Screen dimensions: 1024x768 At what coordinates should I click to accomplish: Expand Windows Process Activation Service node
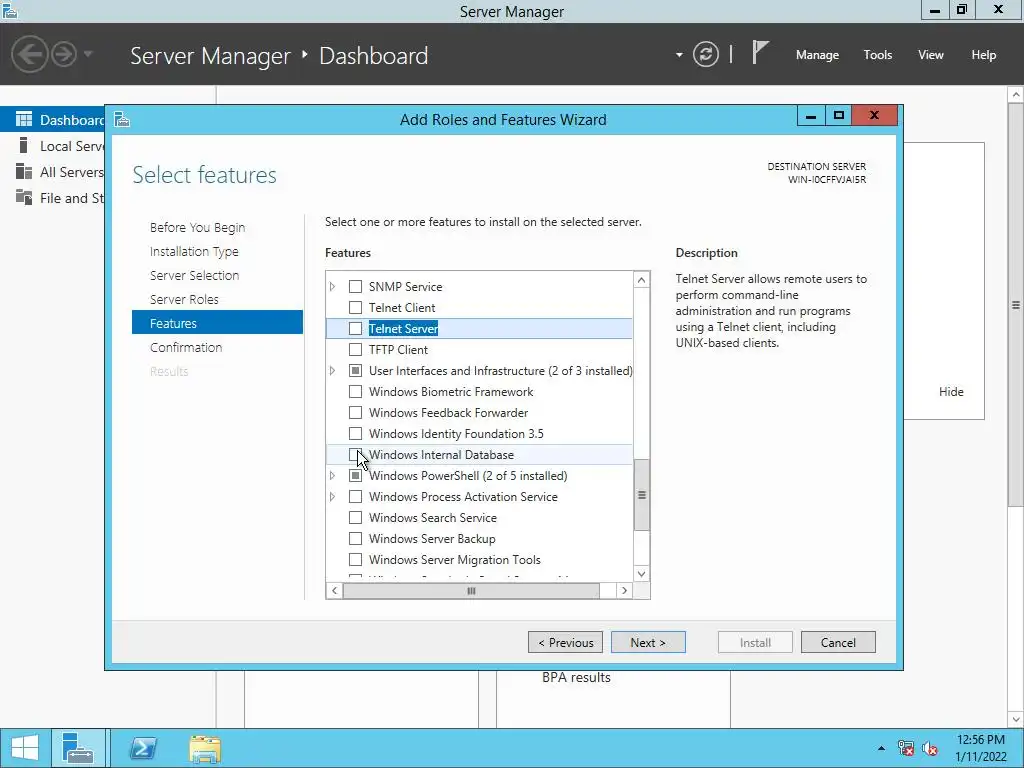332,496
